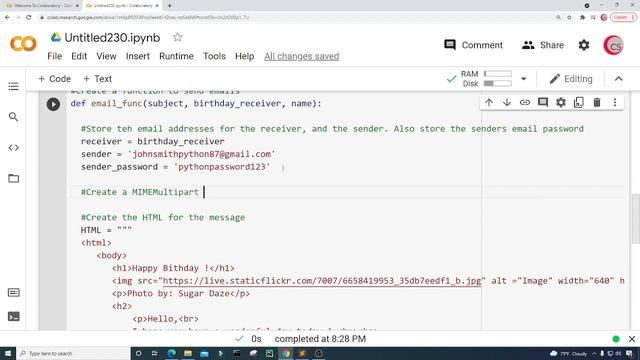Rename notebook title Untitled230.ipynb
The image size is (640, 360).
pos(112,38)
